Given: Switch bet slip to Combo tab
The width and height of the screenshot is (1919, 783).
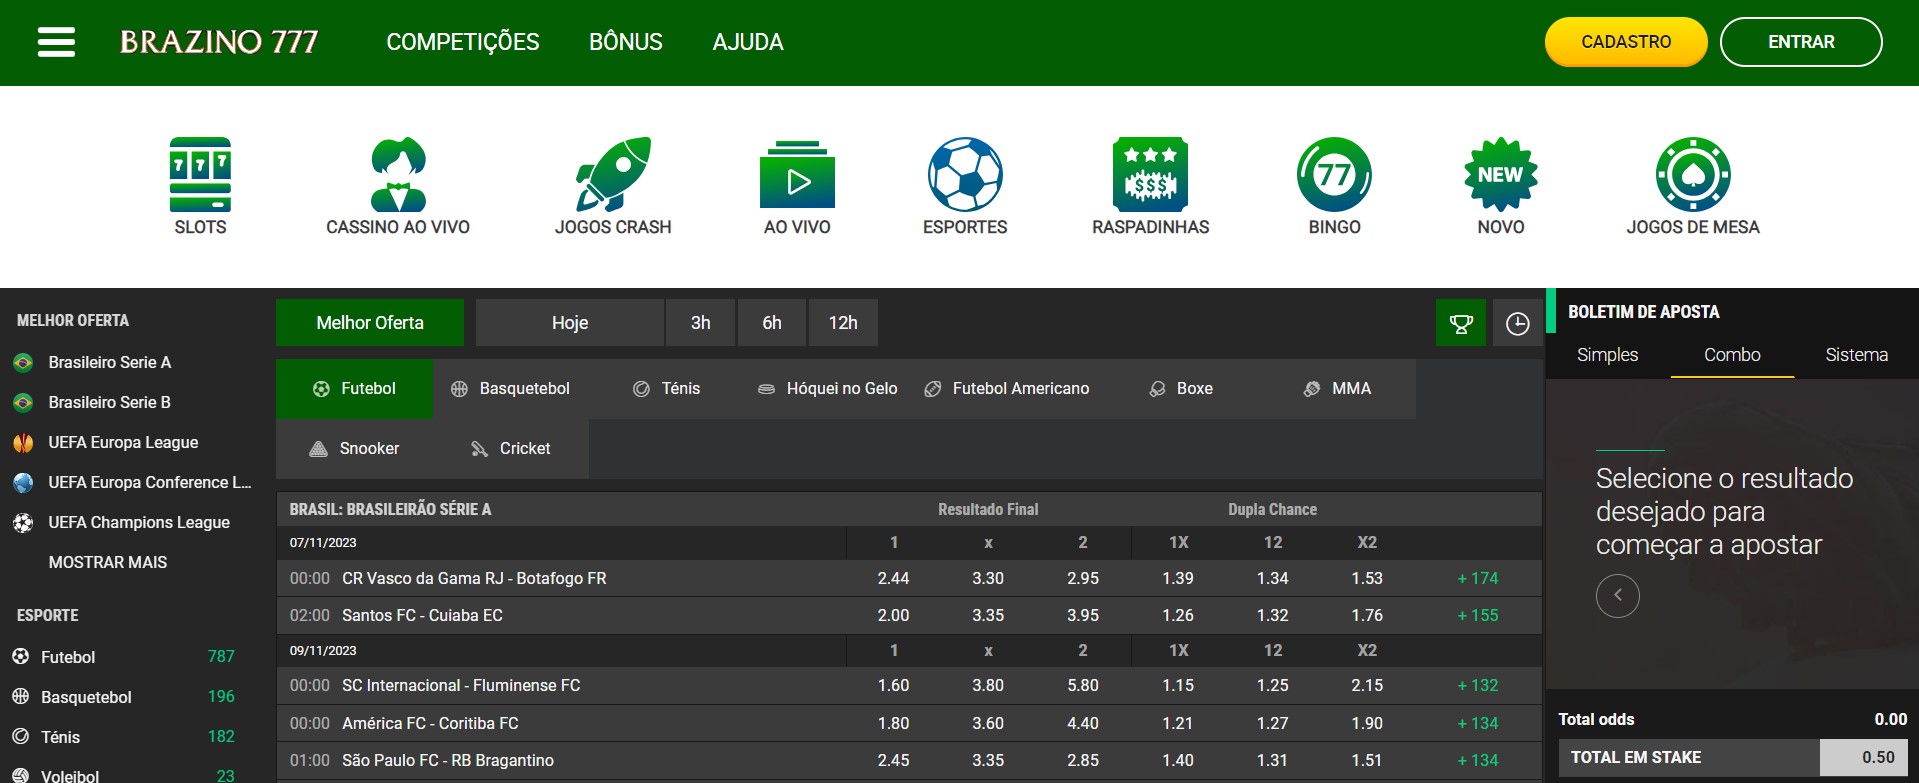Looking at the screenshot, I should point(1732,355).
